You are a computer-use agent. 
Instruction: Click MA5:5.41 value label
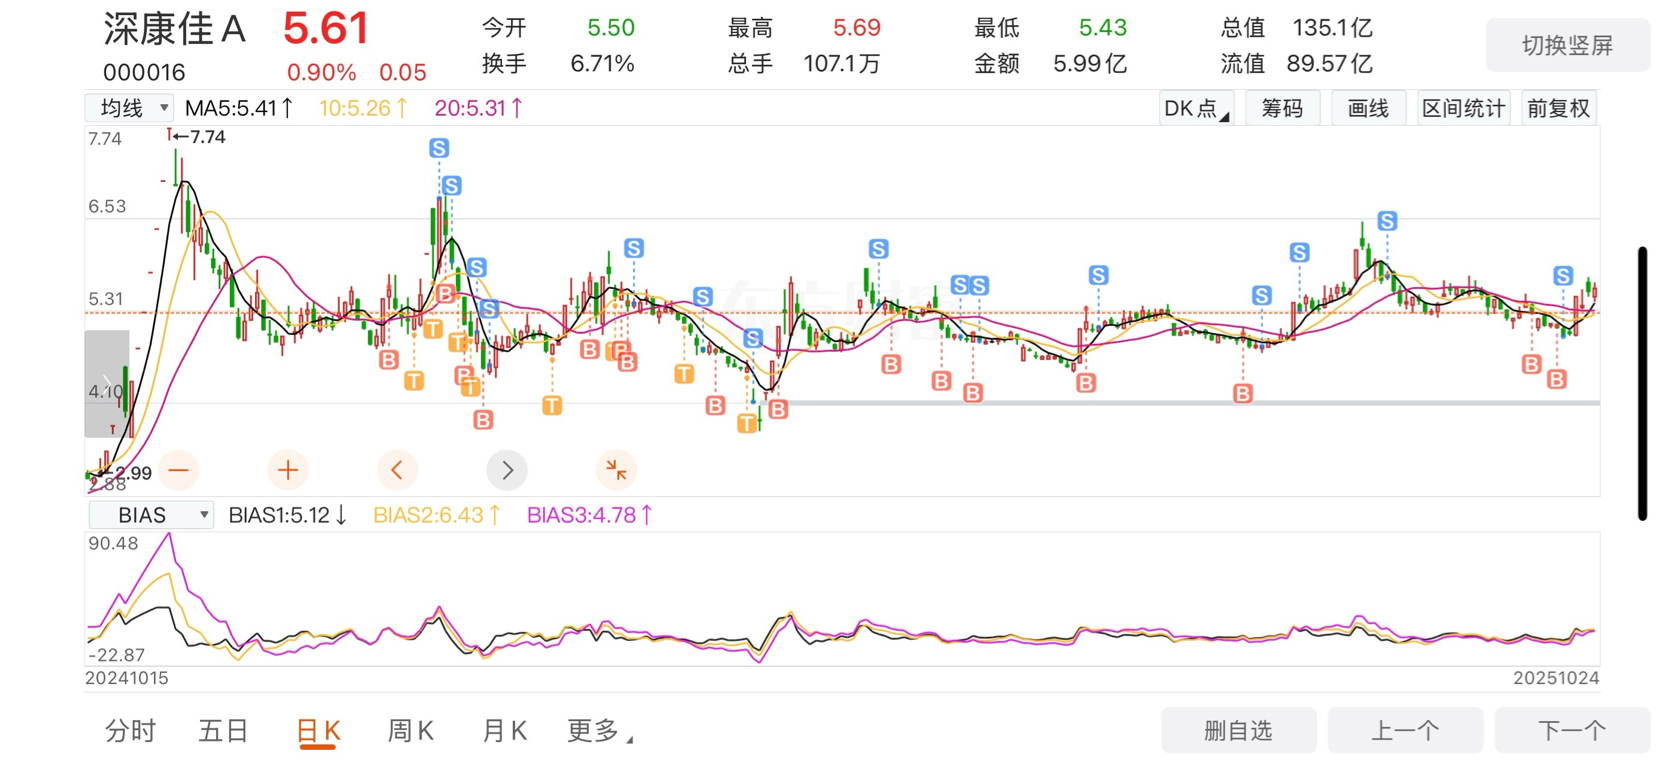pos(239,108)
